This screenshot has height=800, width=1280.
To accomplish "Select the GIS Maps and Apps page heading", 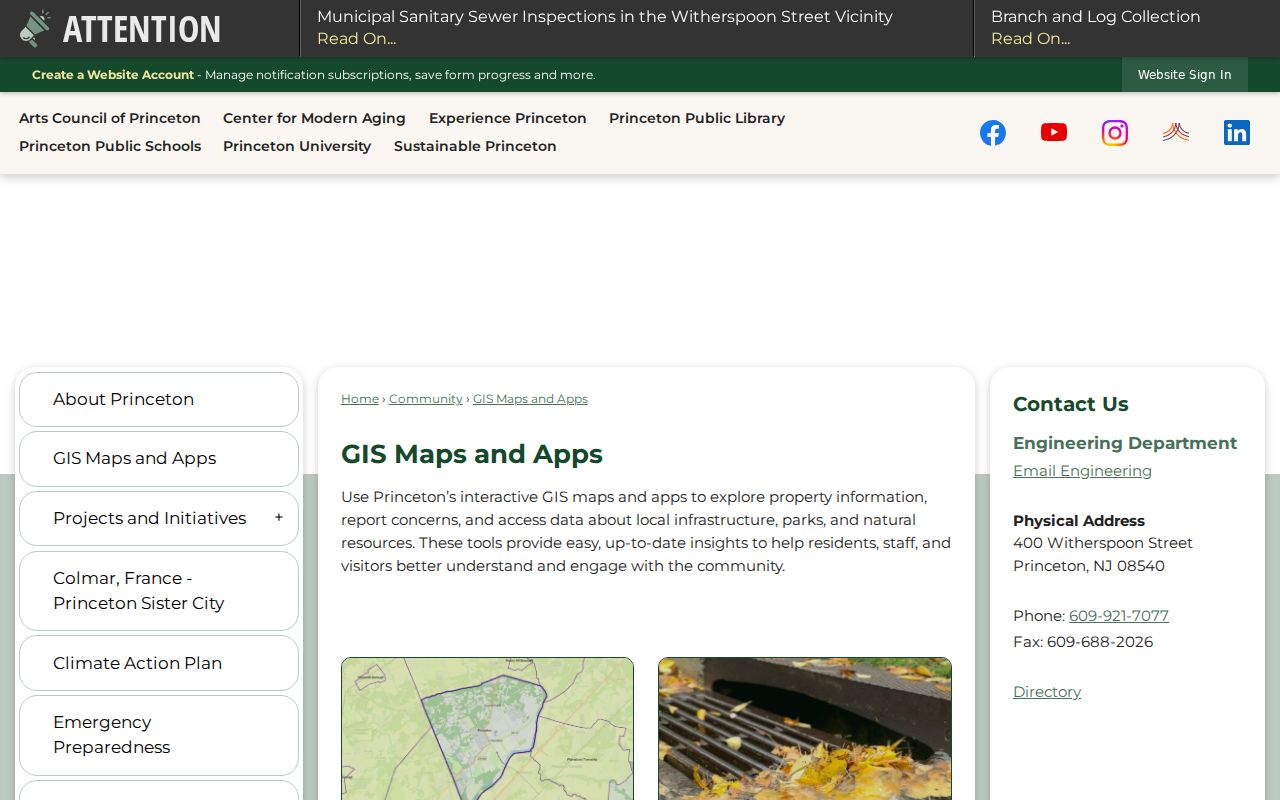I will (472, 454).
